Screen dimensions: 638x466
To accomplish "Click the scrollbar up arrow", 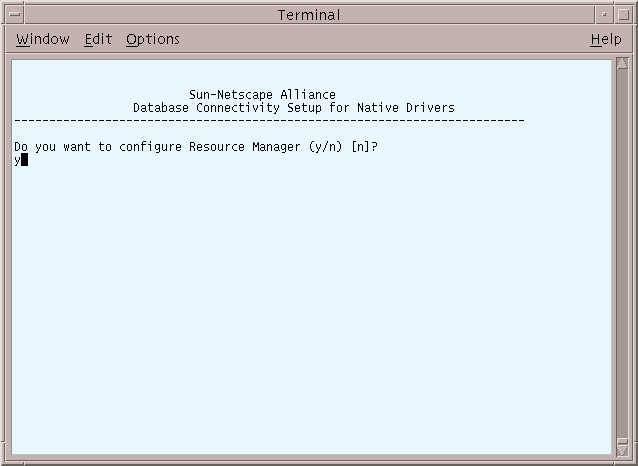I will (x=622, y=63).
